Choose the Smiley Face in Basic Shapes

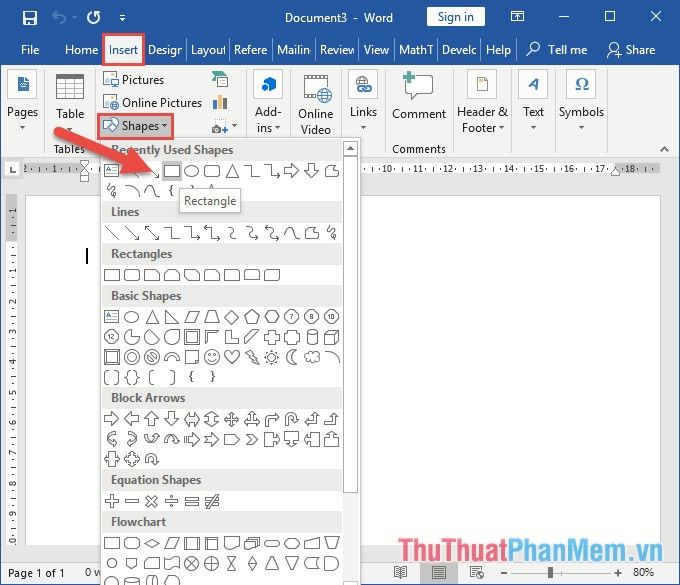pyautogui.click(x=212, y=357)
